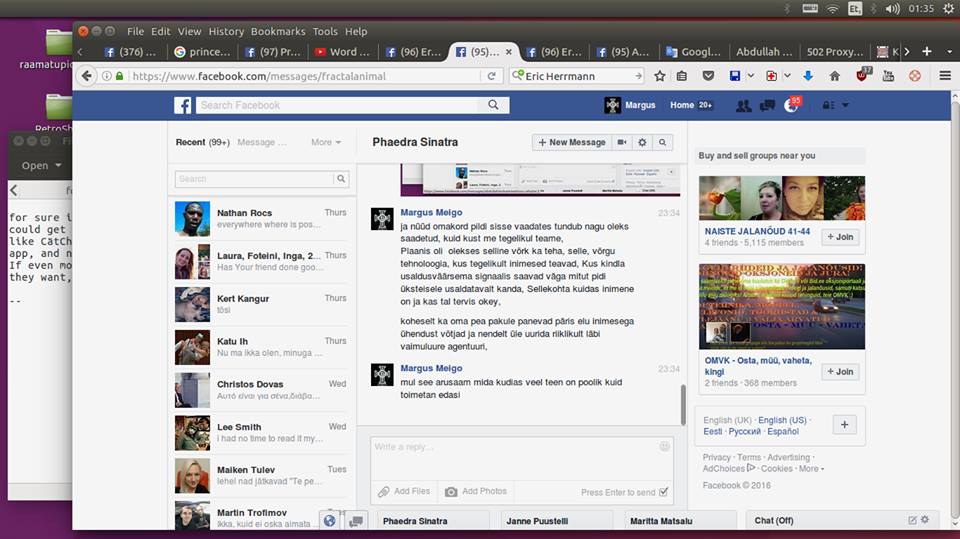Open a new browser tab with plus
The width and height of the screenshot is (960, 539).
927,51
